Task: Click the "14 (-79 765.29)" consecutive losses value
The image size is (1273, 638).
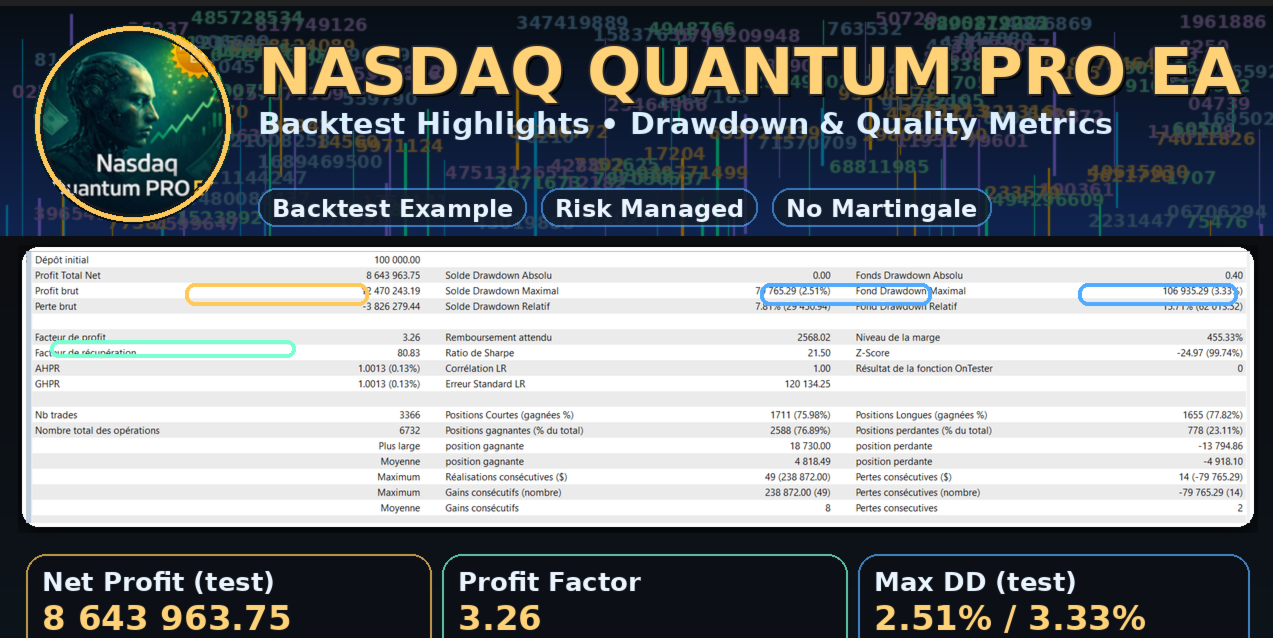Action: [x=1210, y=477]
